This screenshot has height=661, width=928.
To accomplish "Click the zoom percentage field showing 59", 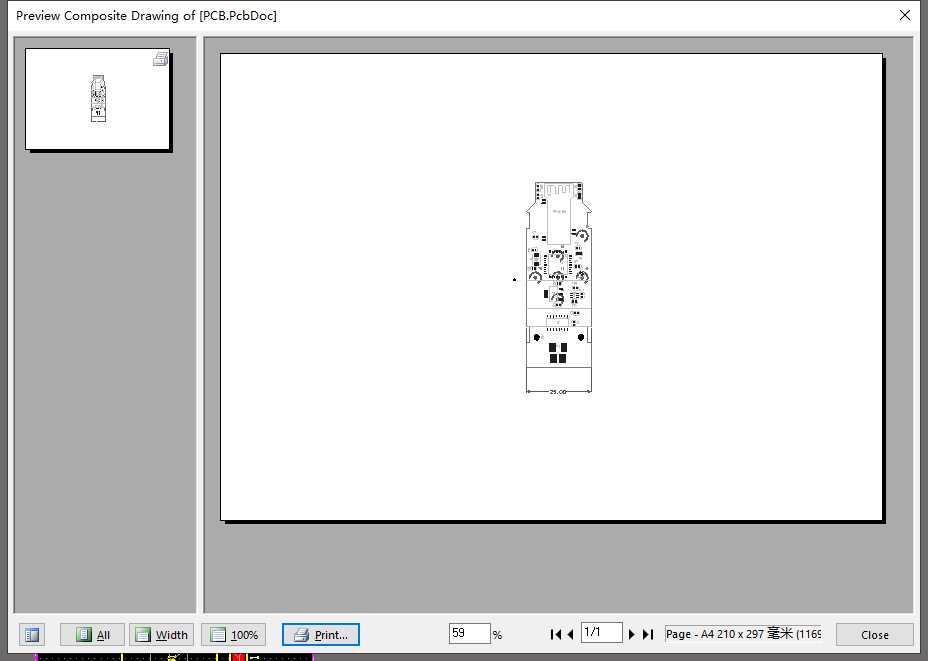I will coord(470,633).
